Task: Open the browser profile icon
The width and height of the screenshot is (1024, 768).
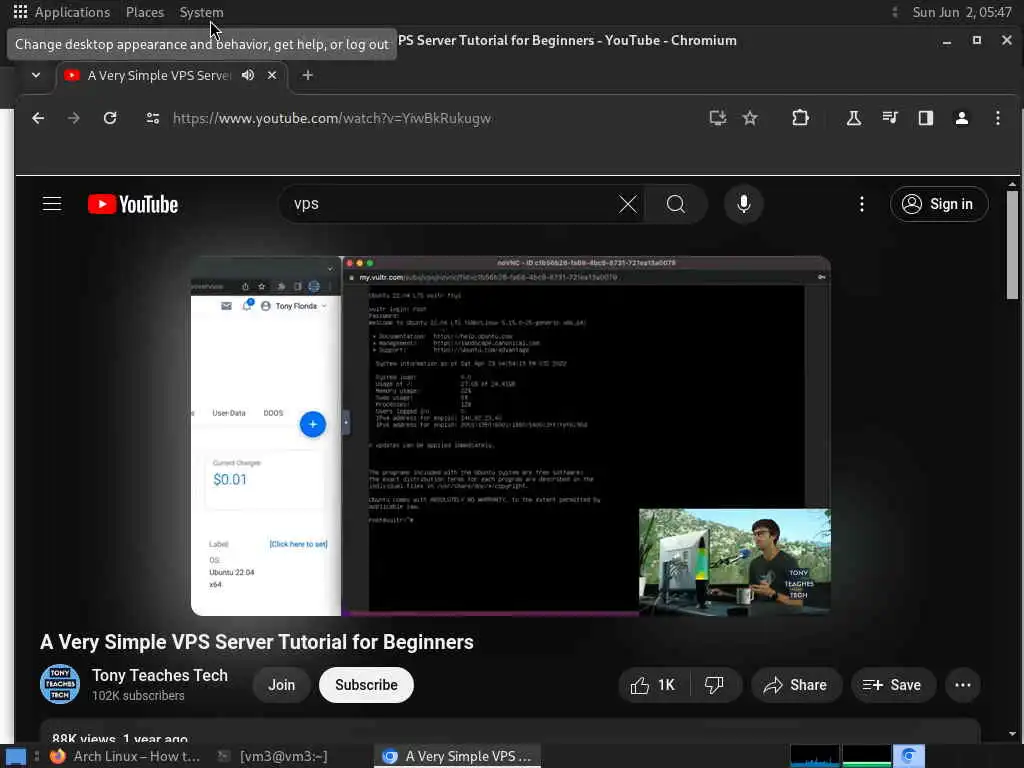Action: 961,118
